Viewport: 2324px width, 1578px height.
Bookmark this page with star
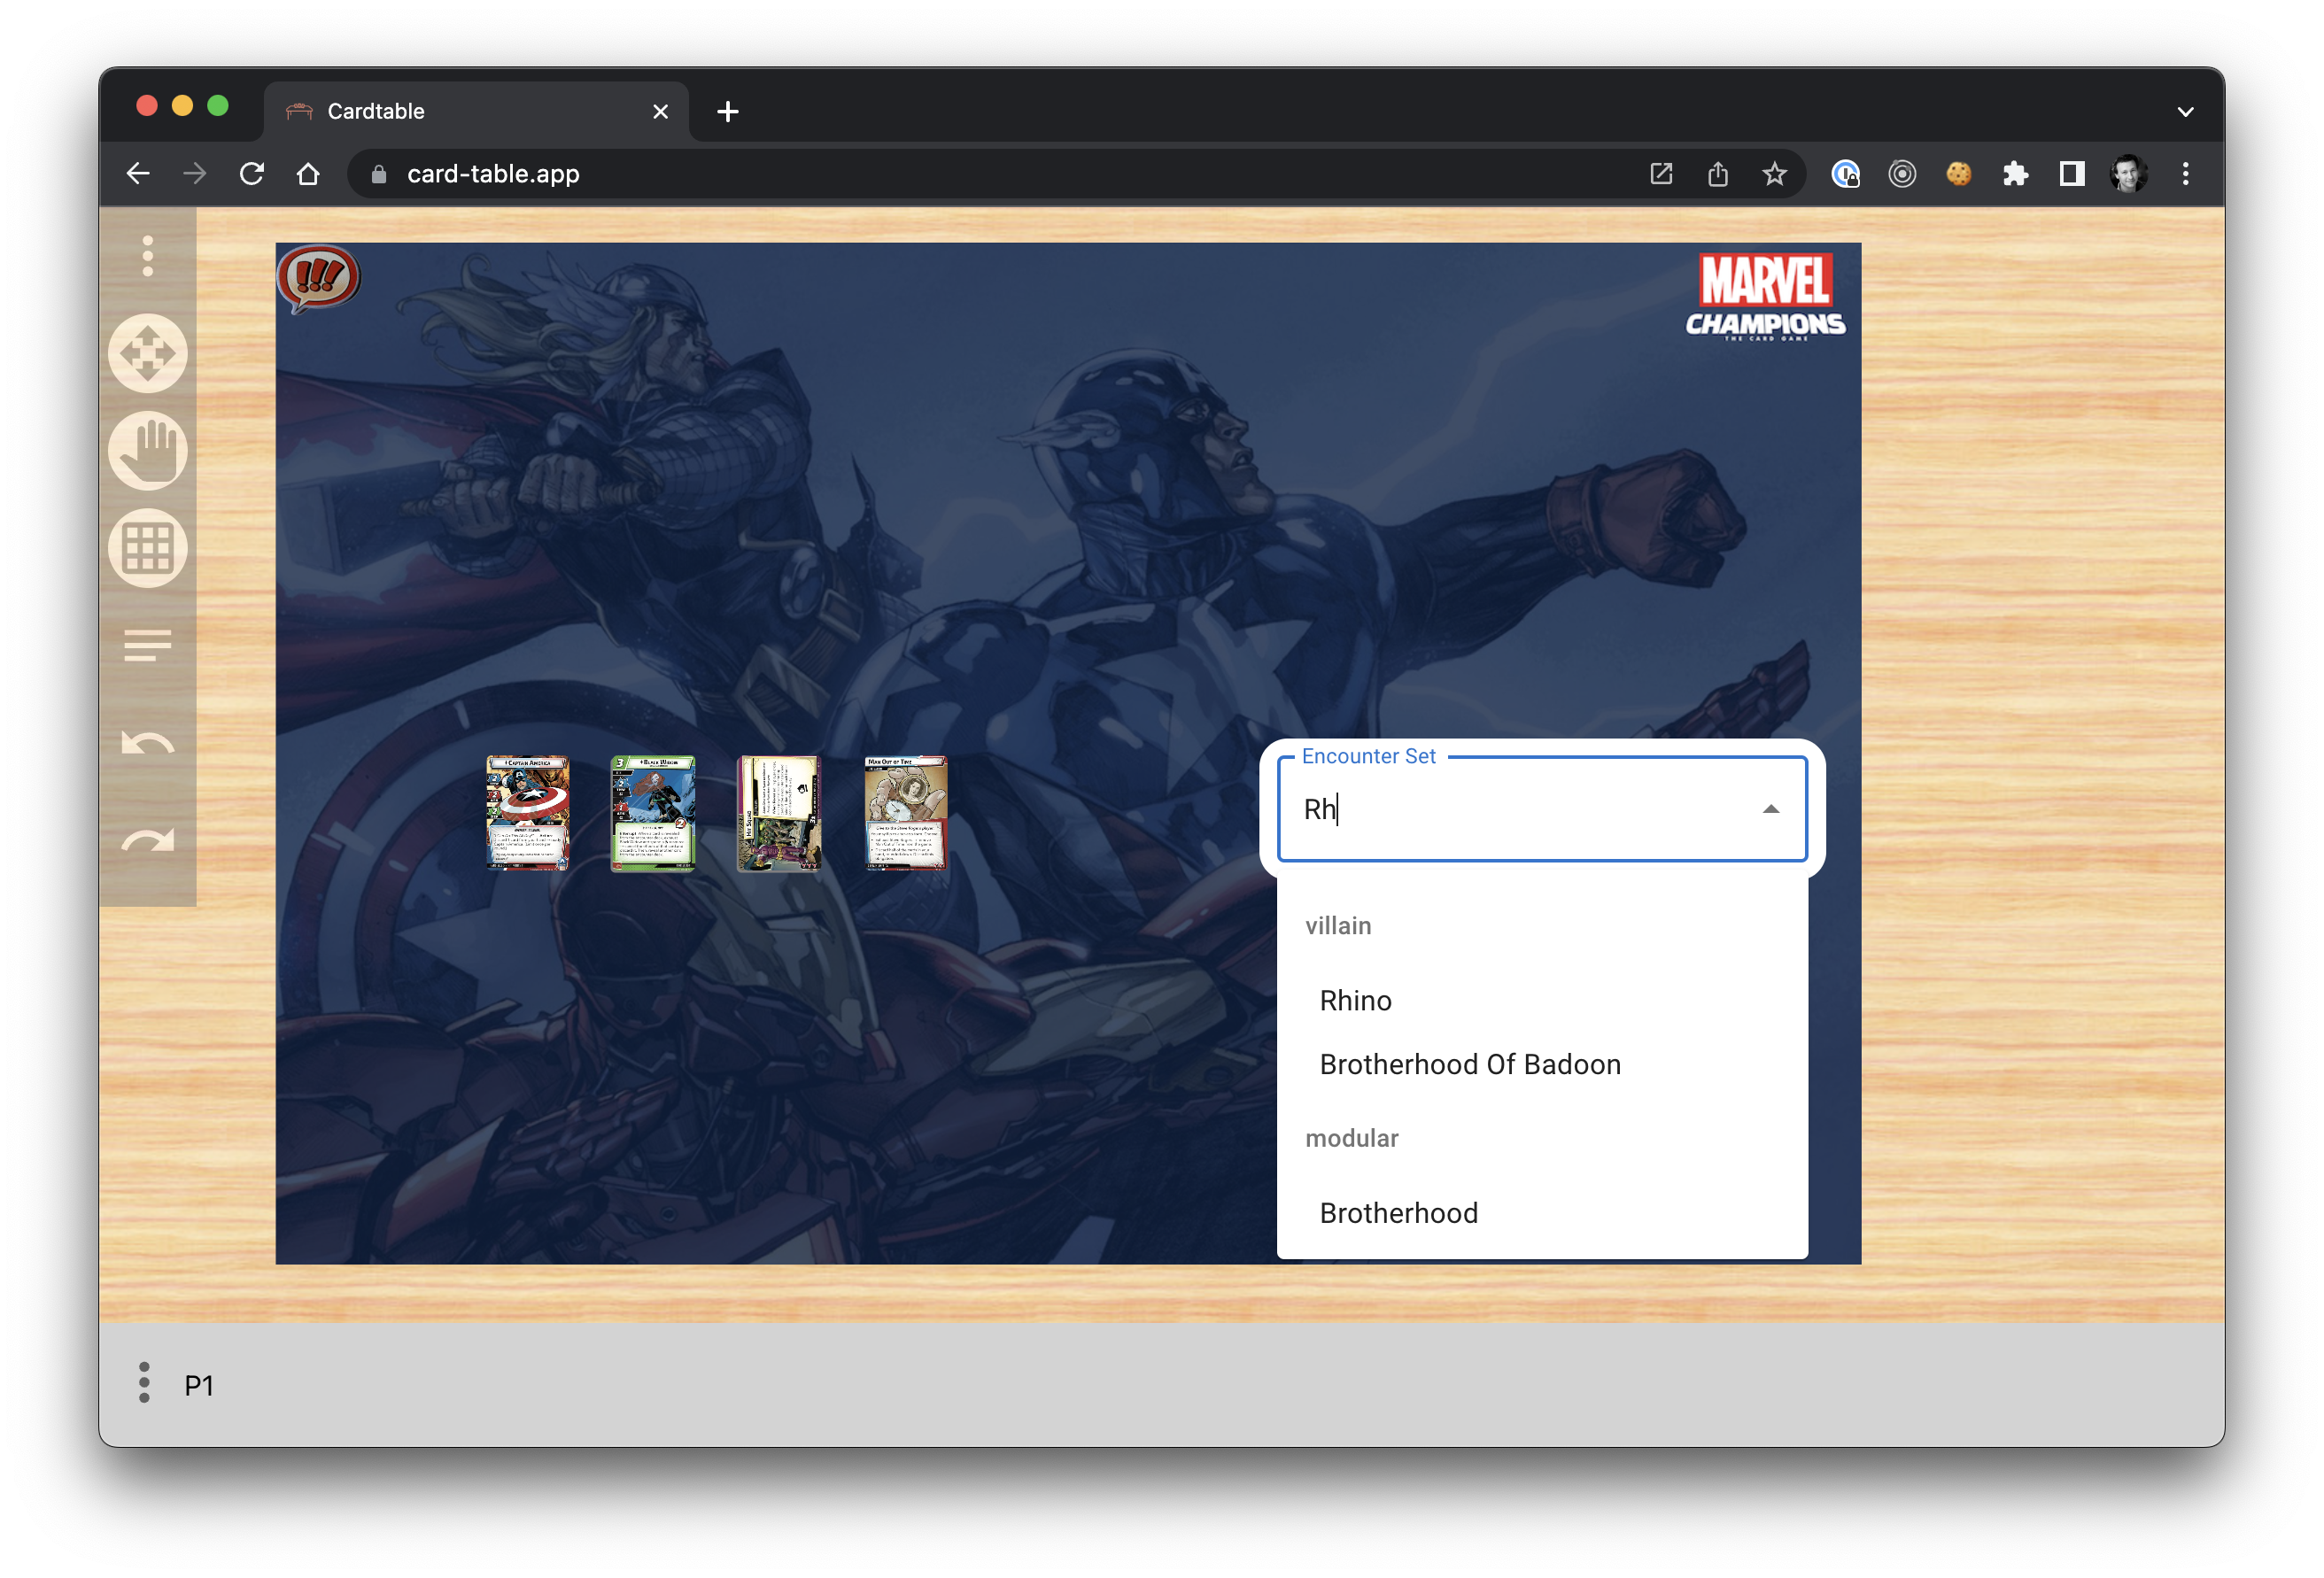pyautogui.click(x=1775, y=174)
